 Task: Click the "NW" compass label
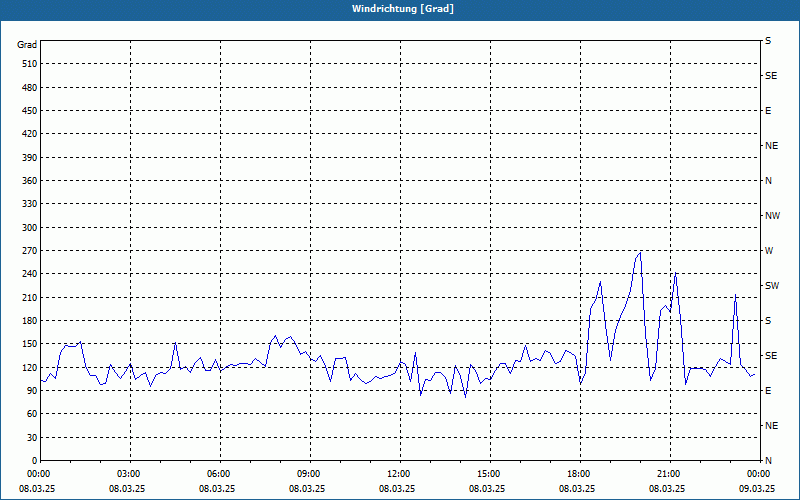(772, 216)
